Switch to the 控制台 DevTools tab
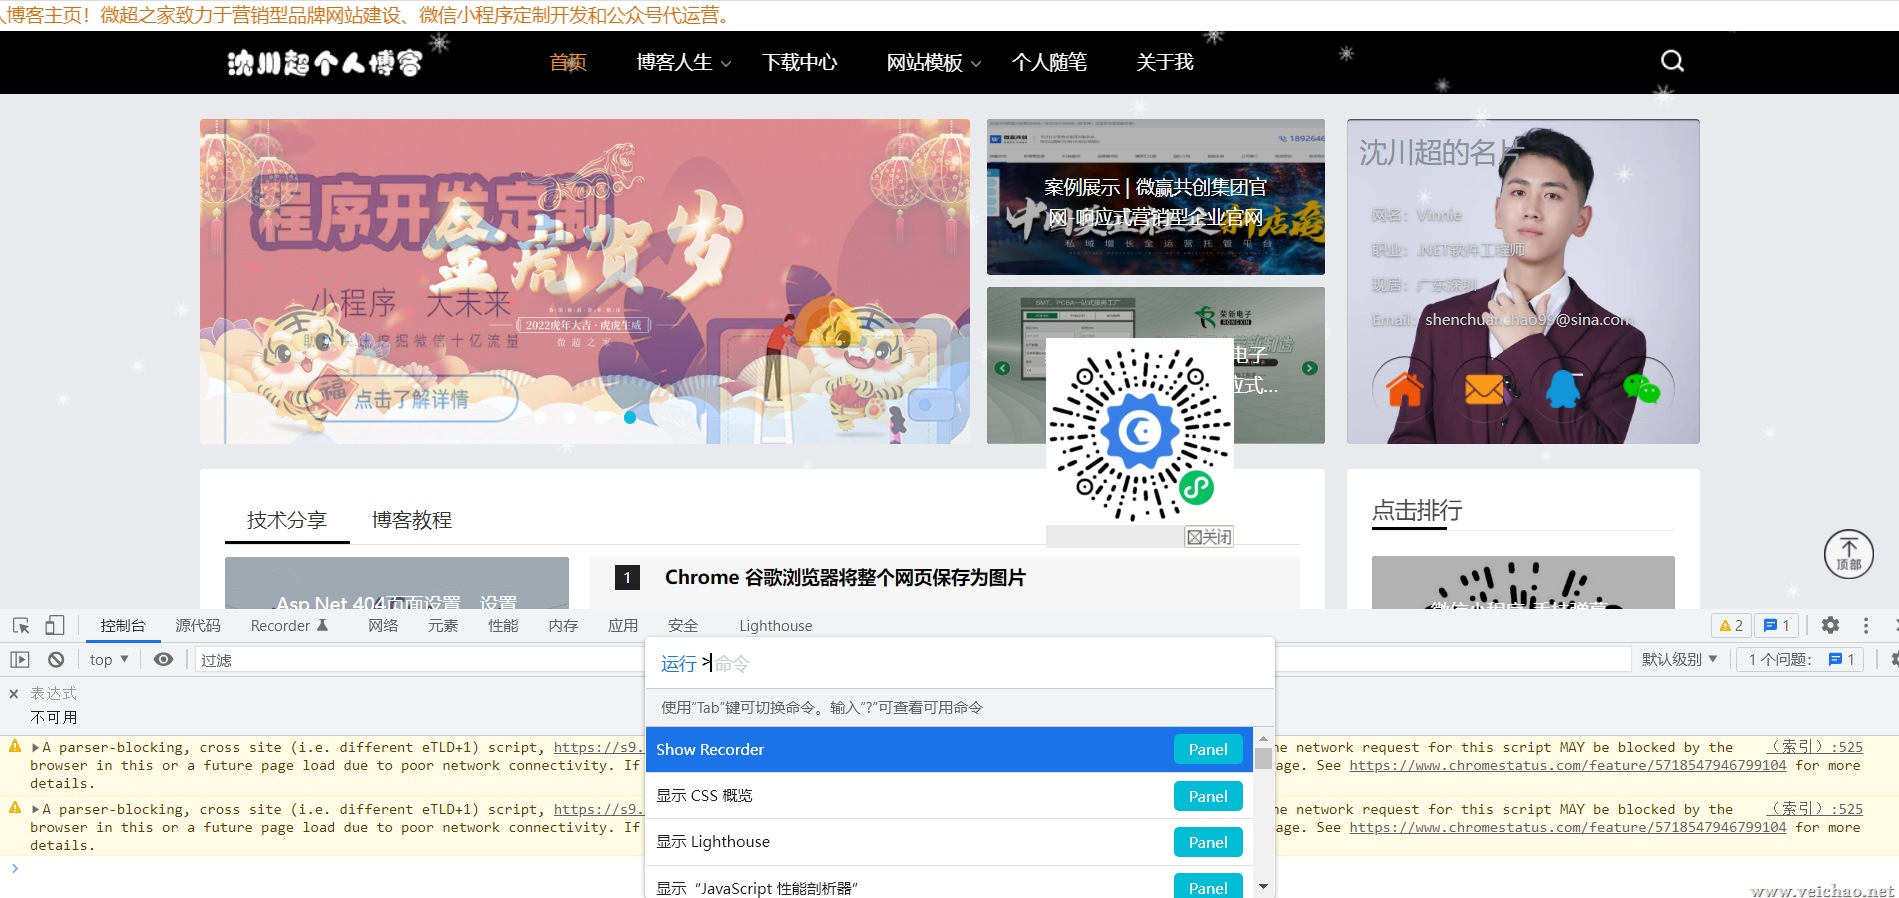 [123, 625]
